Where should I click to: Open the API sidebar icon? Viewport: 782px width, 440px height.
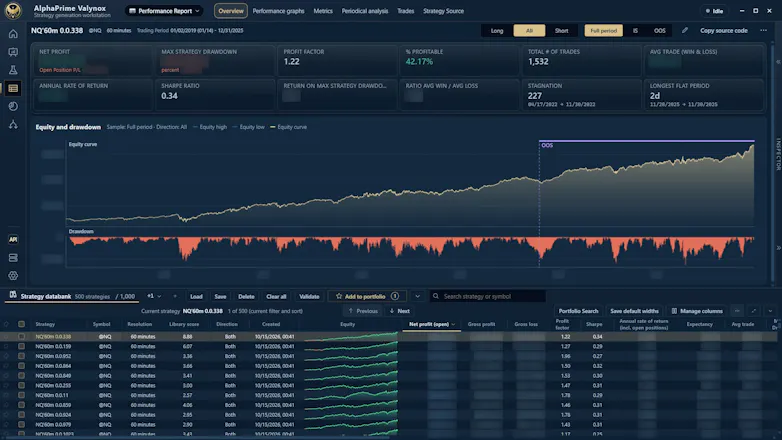[x=13, y=239]
